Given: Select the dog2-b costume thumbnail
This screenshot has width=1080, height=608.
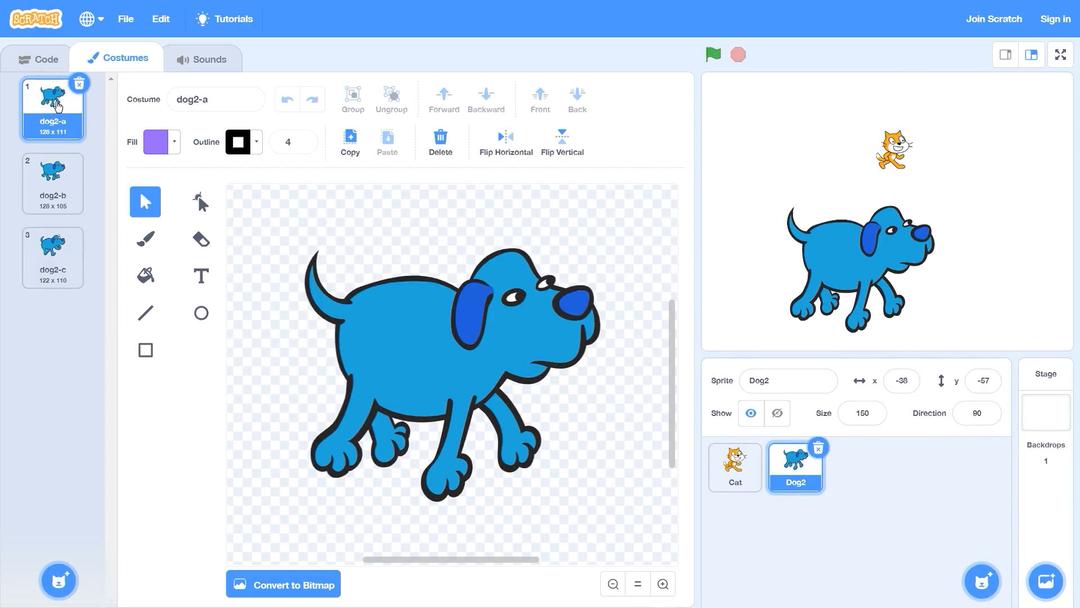Looking at the screenshot, I should (x=53, y=183).
